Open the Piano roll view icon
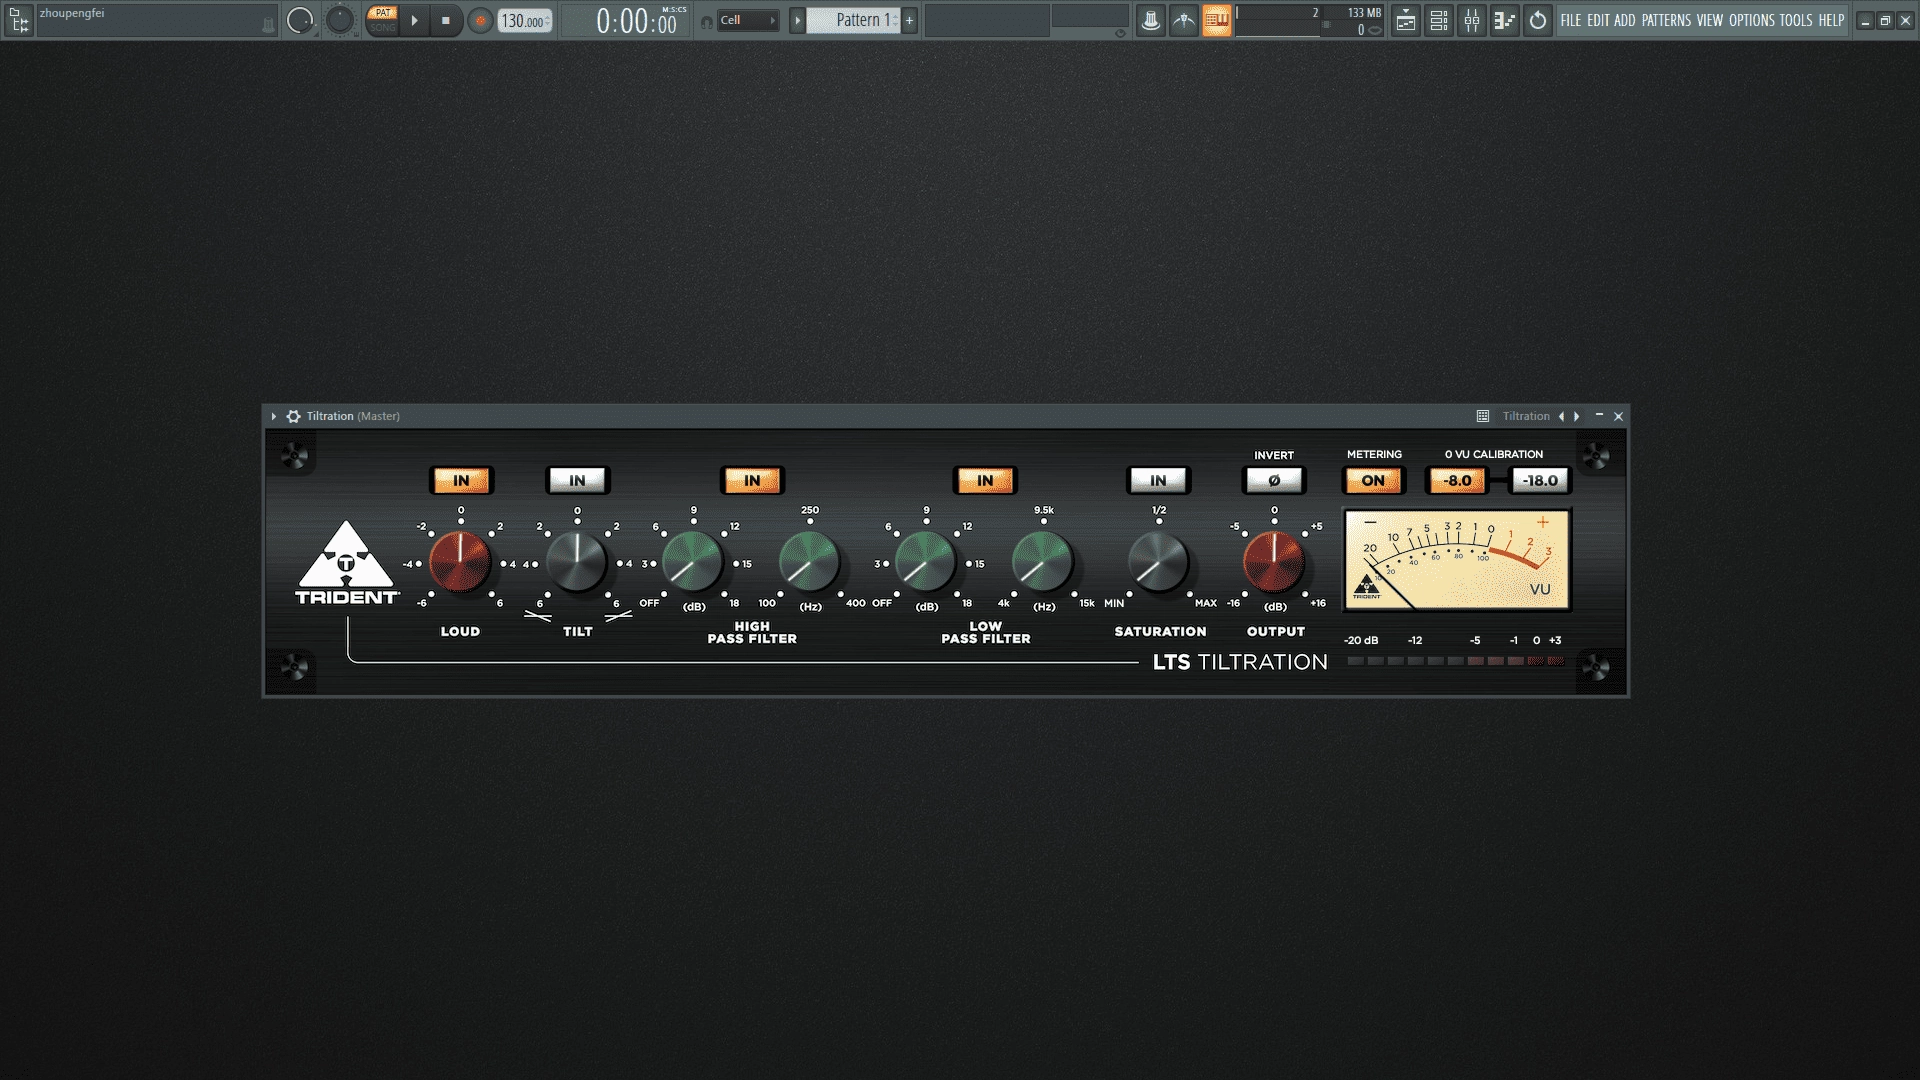Screen dimensions: 1920x1080 click(x=1505, y=20)
